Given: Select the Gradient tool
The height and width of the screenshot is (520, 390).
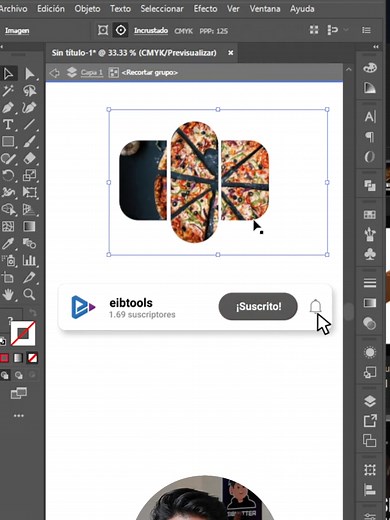Looking at the screenshot, I should (x=29, y=226).
